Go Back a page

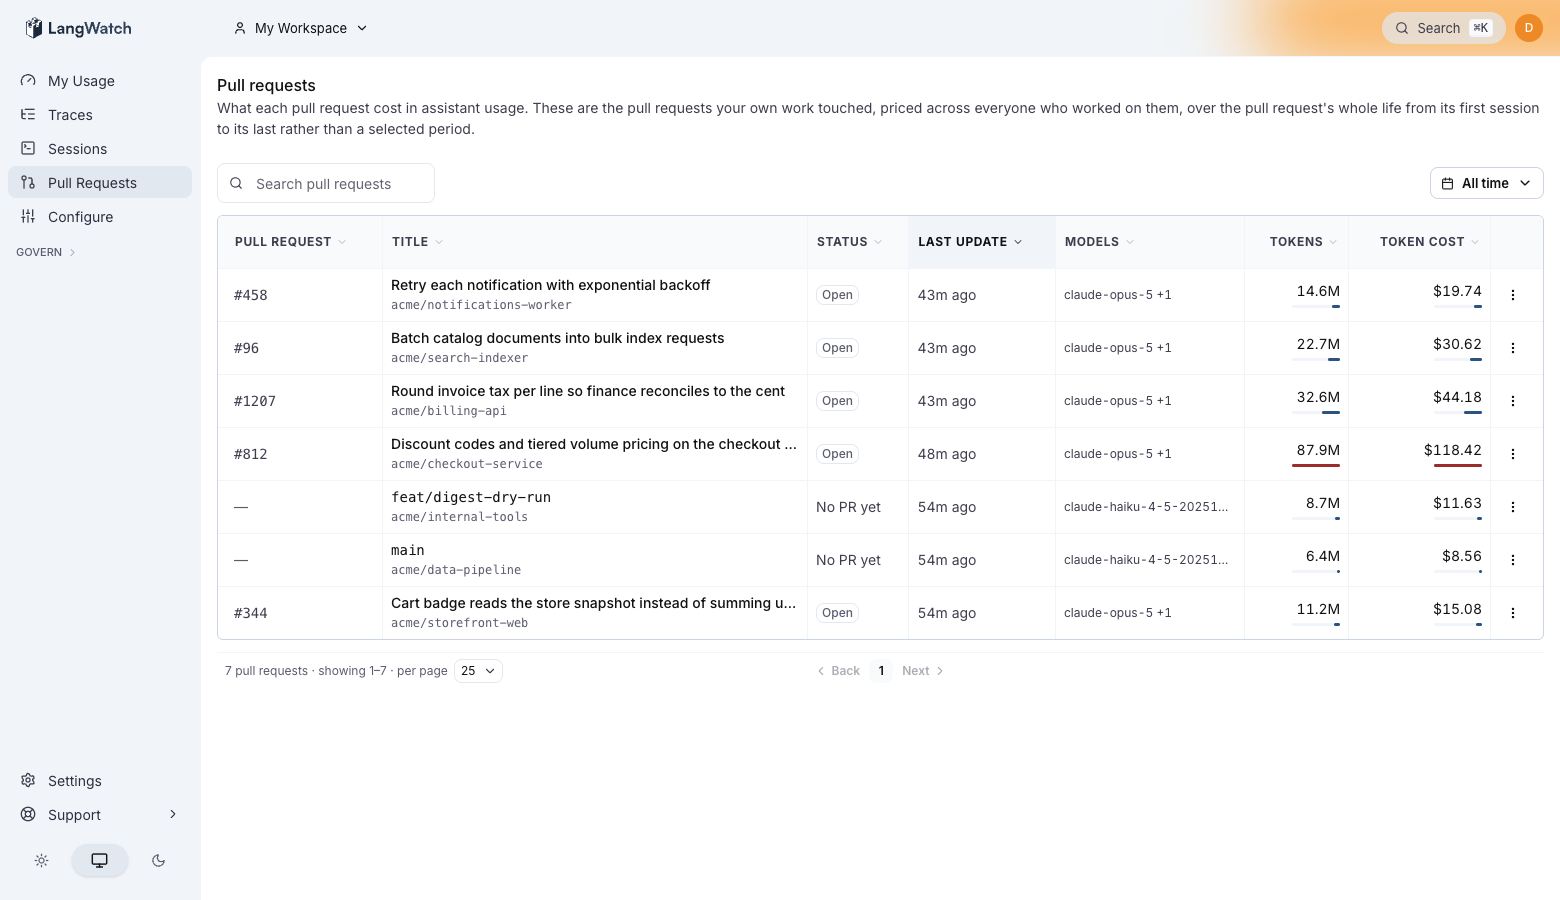click(x=839, y=671)
